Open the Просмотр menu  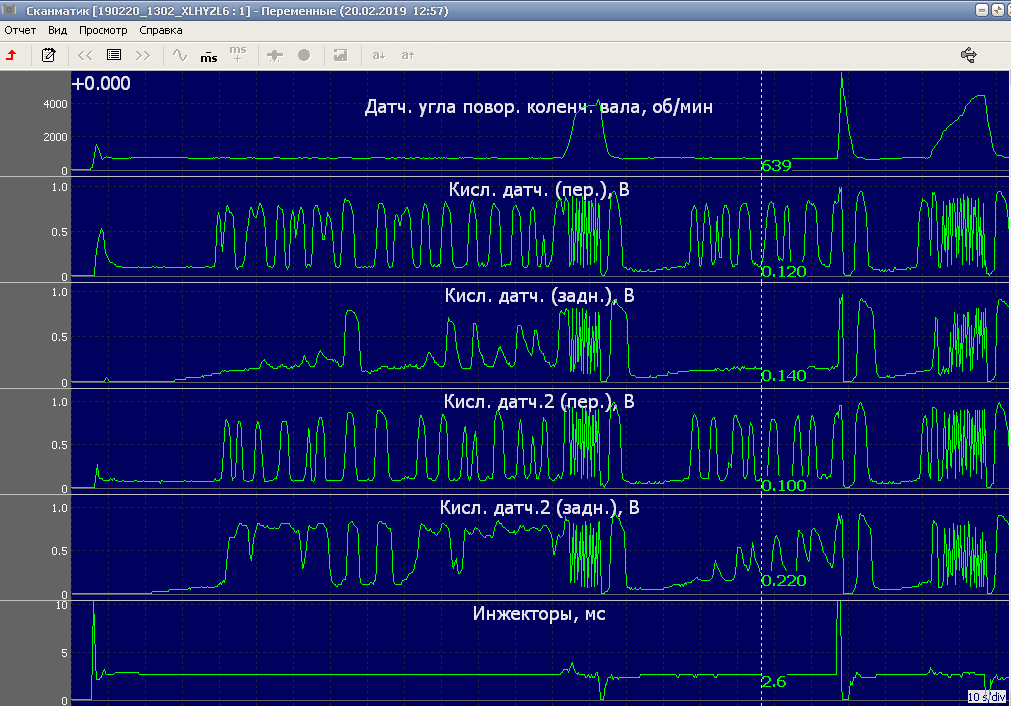(x=103, y=31)
